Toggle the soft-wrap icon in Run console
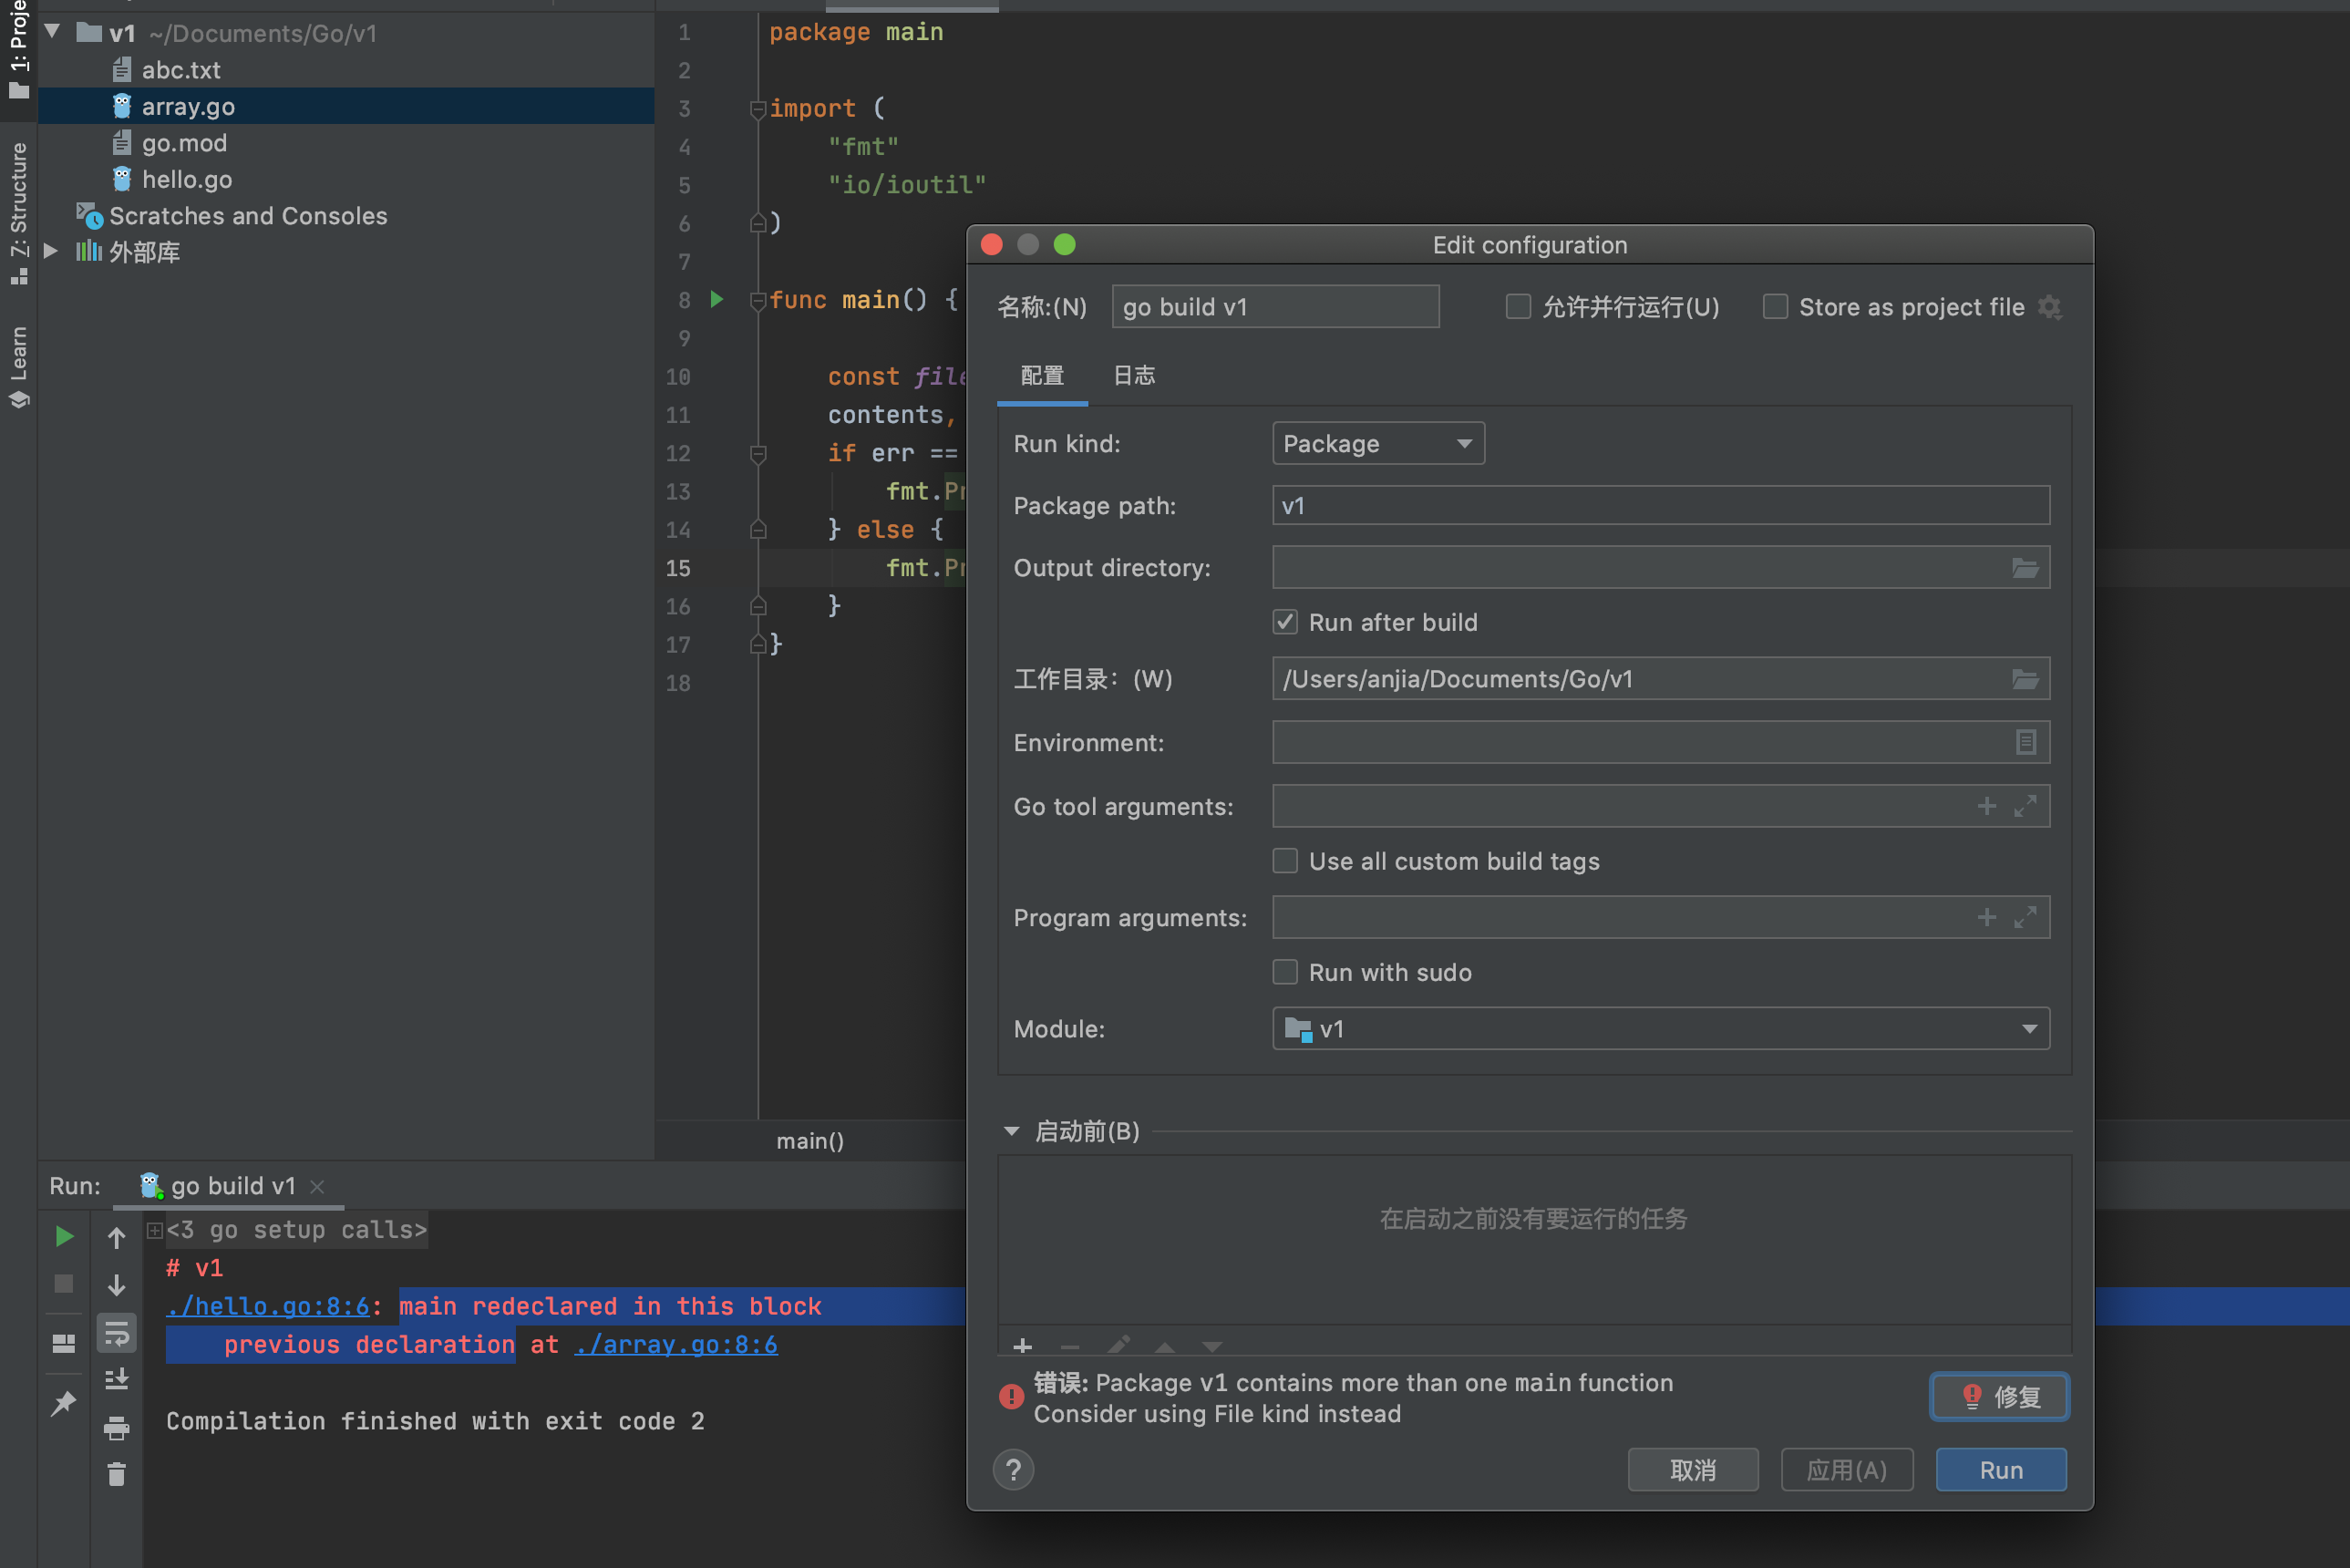The height and width of the screenshot is (1568, 2350). [x=117, y=1333]
